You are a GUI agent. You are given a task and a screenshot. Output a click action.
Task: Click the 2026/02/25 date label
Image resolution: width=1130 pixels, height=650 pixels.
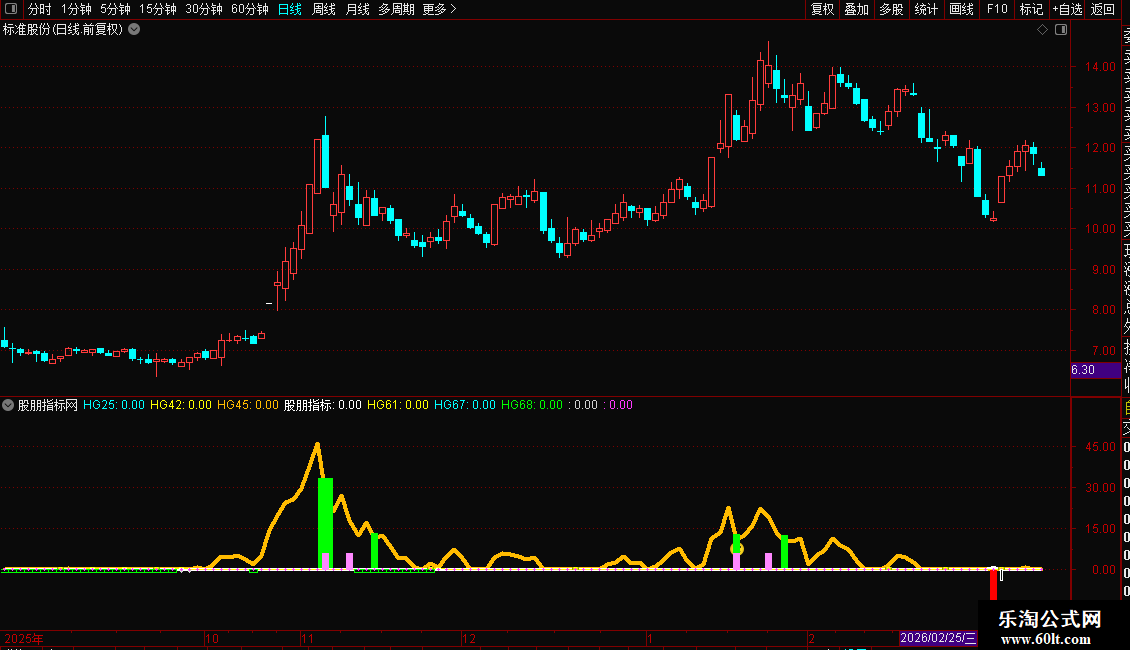pyautogui.click(x=938, y=638)
